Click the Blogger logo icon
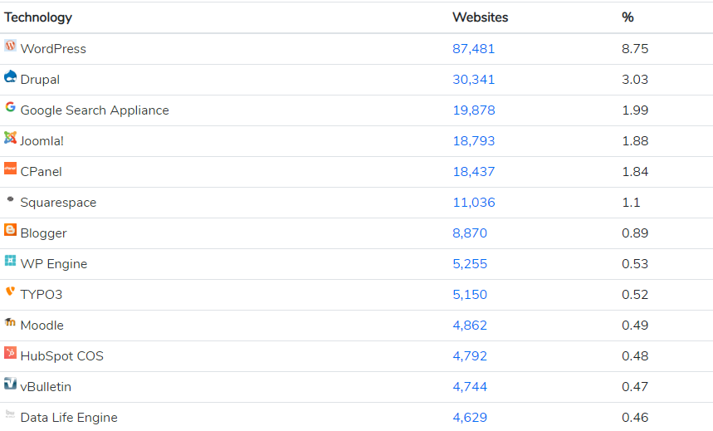 pos(10,230)
